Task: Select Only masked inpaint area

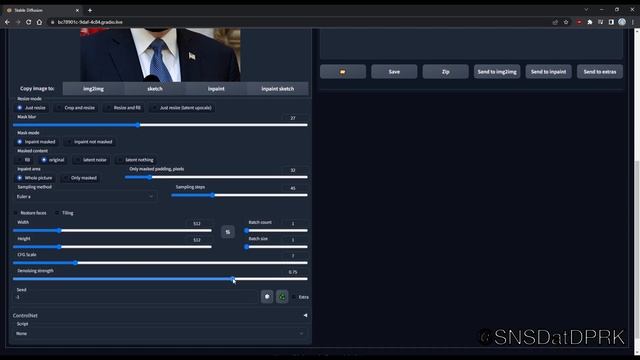Action: (80, 178)
